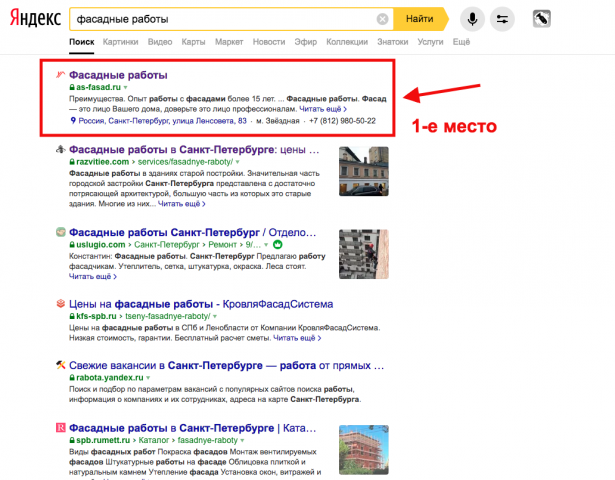Open result Свежие вакансии в Санкт-Петербурге
Viewport: 615px width, 480px height.
point(226,365)
